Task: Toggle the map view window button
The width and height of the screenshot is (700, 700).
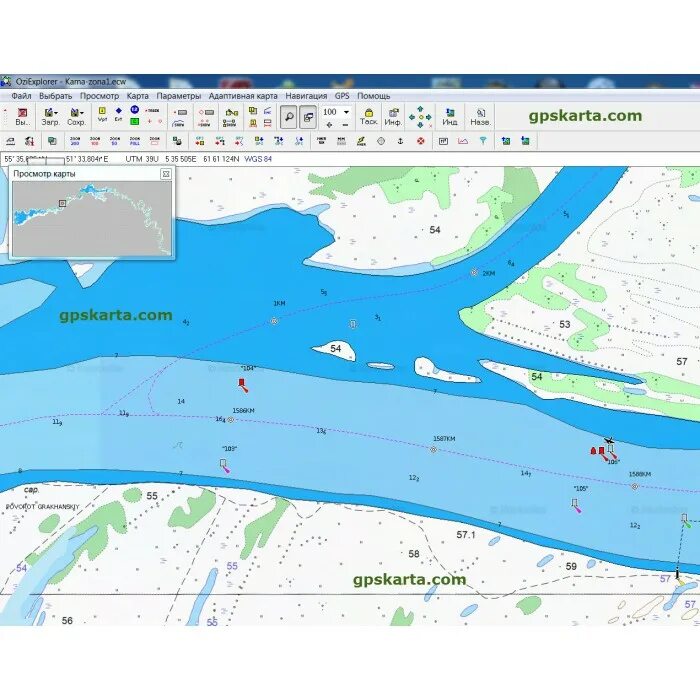Action: click(x=308, y=117)
